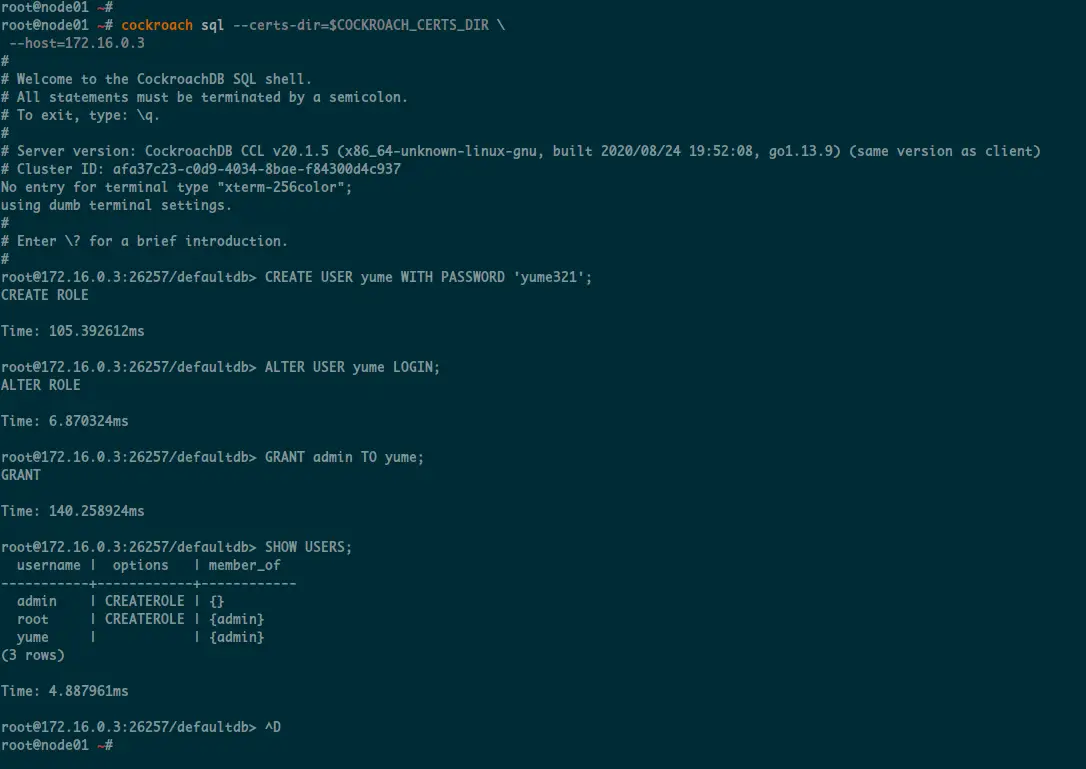Image resolution: width=1086 pixels, height=769 pixels.
Task: Click the 'options' column header
Action: coord(141,565)
